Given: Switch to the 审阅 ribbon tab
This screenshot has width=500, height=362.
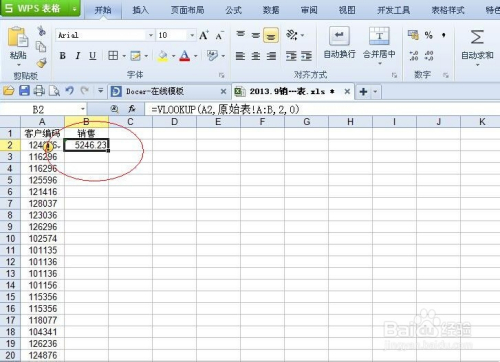Looking at the screenshot, I should [309, 10].
